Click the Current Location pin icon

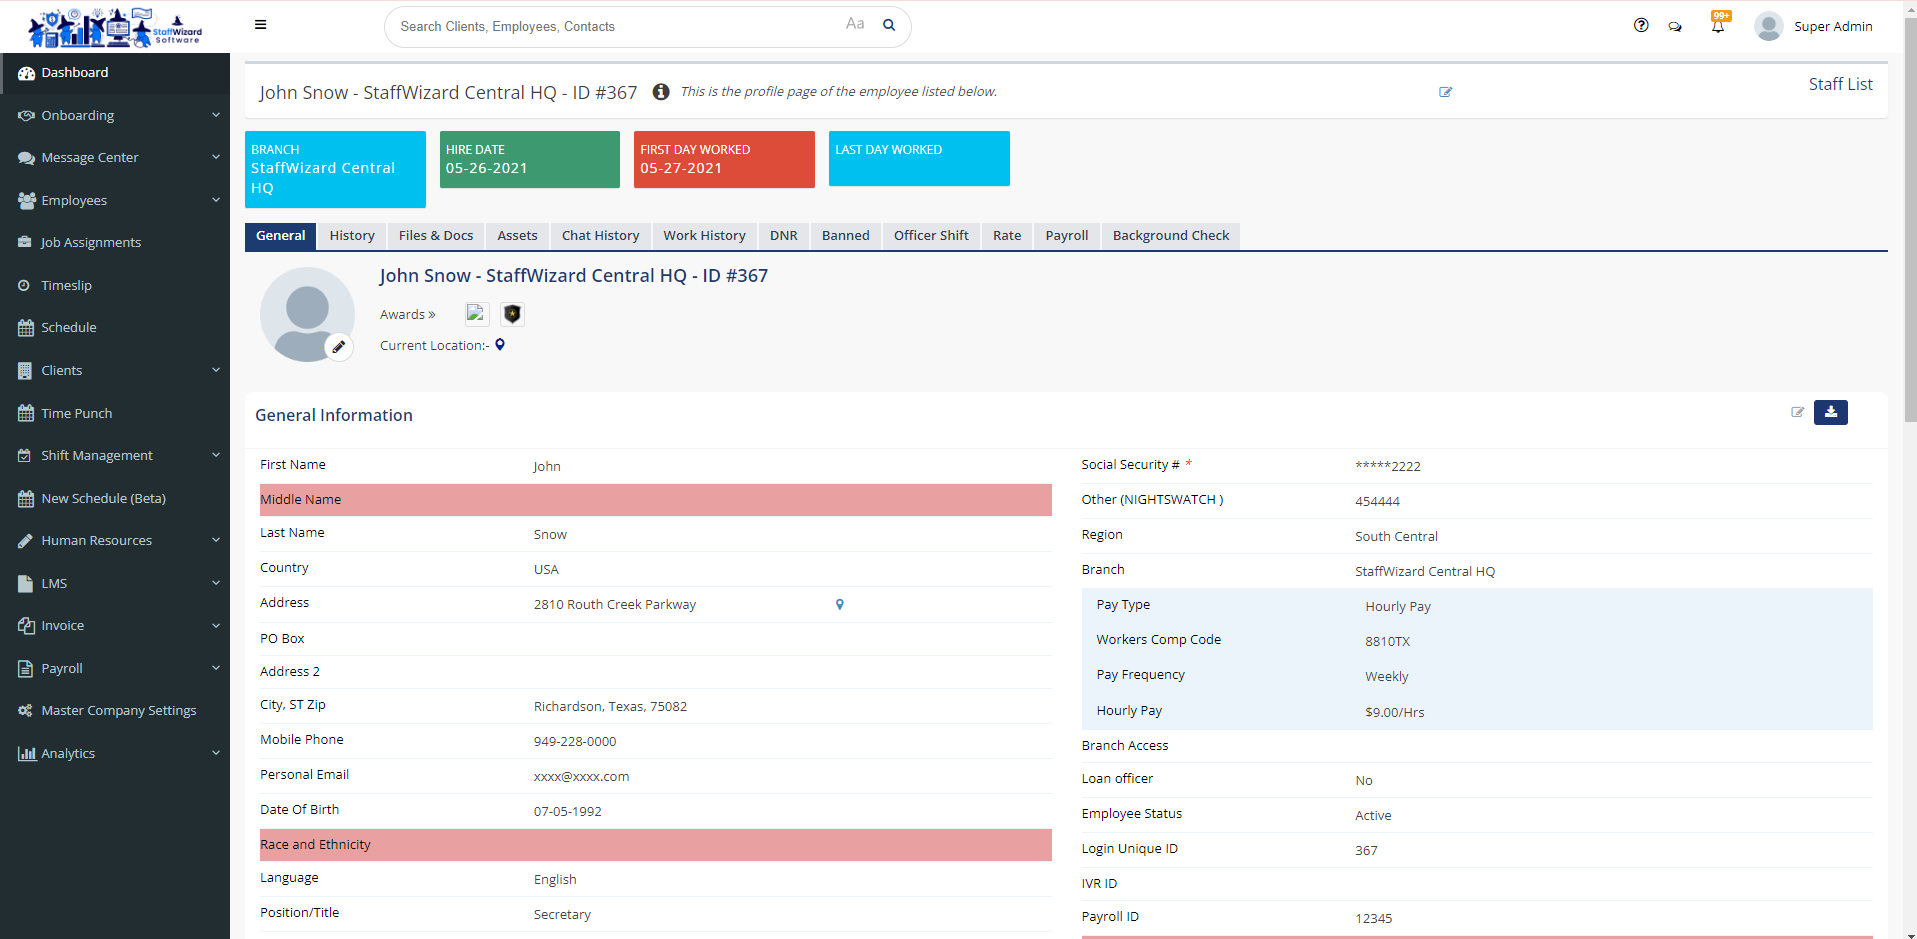[x=500, y=345]
